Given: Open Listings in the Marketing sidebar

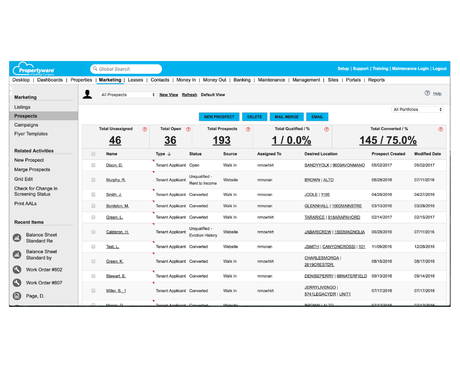Looking at the screenshot, I should (22, 107).
